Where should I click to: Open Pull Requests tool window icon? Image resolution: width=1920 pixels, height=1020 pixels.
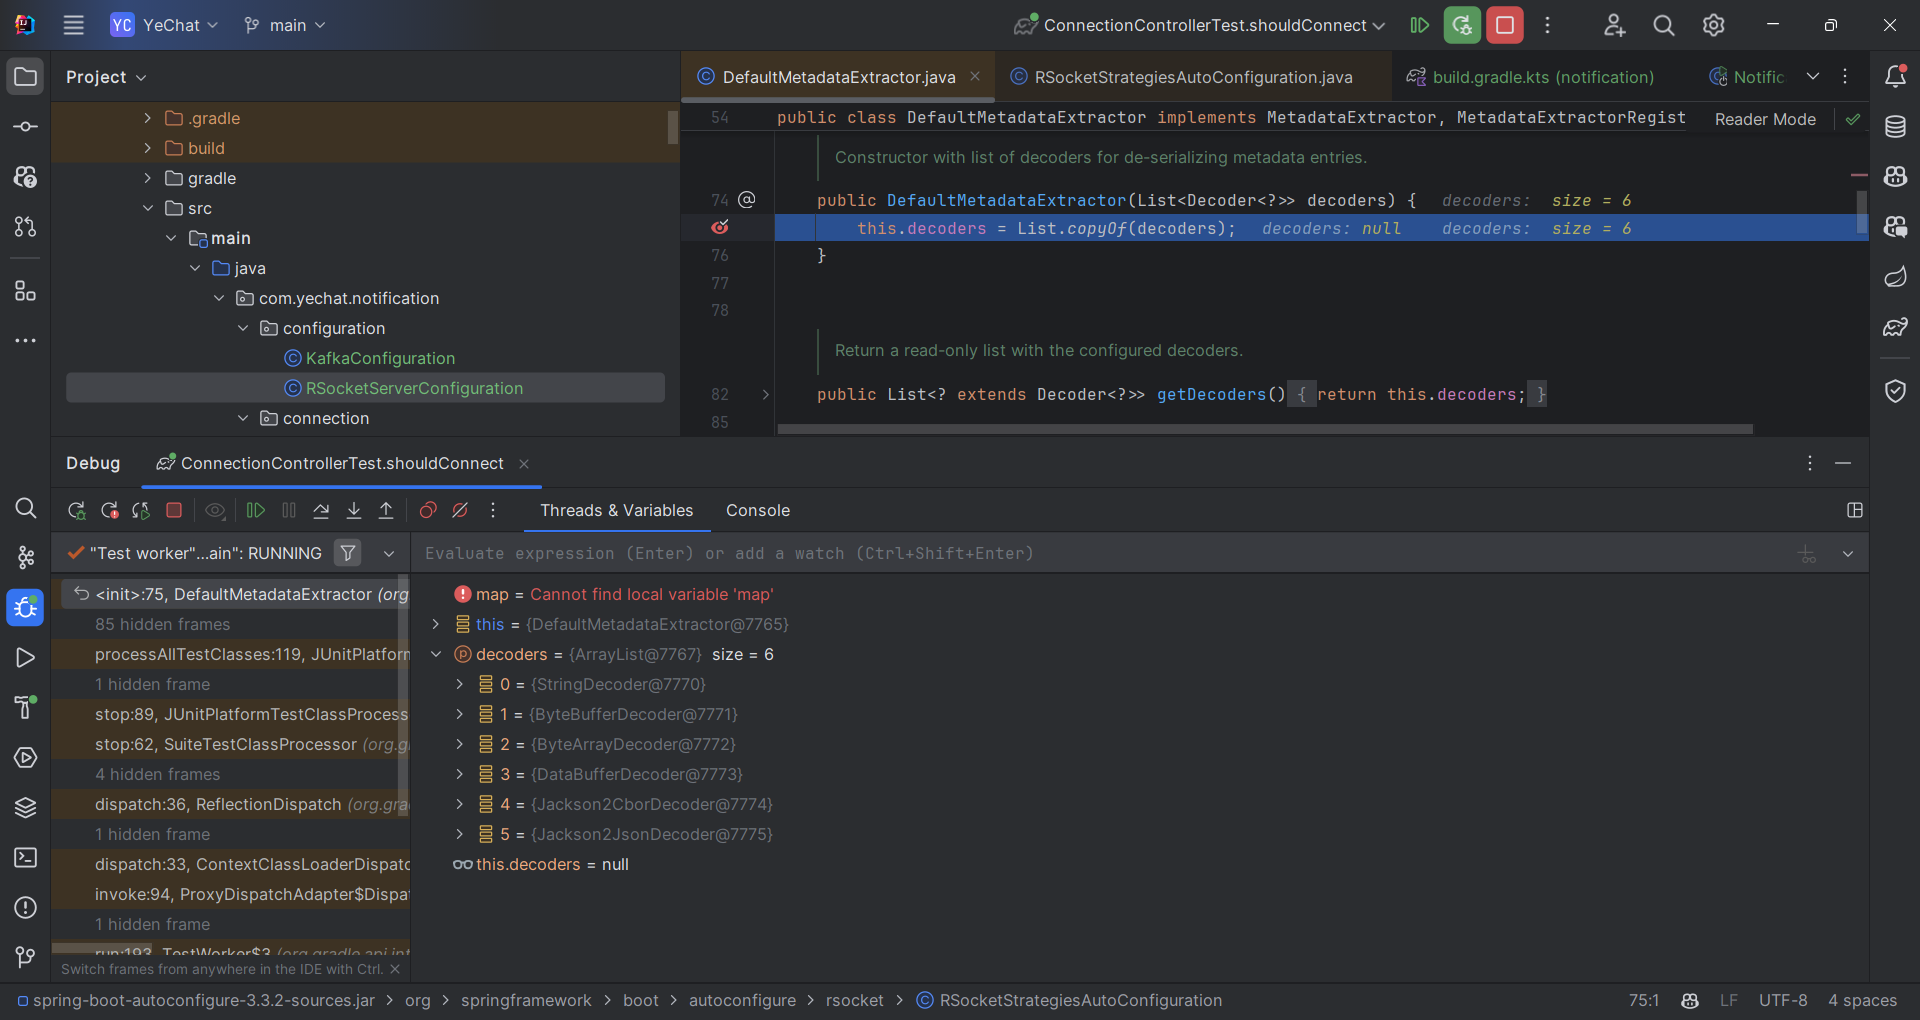[25, 227]
